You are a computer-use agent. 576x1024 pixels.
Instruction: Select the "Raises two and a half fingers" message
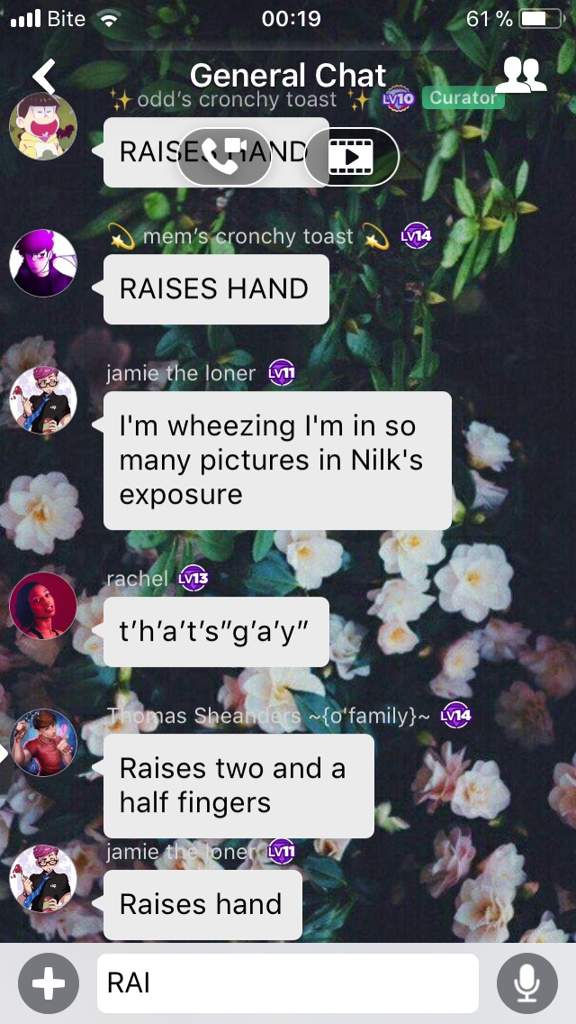[x=238, y=786]
